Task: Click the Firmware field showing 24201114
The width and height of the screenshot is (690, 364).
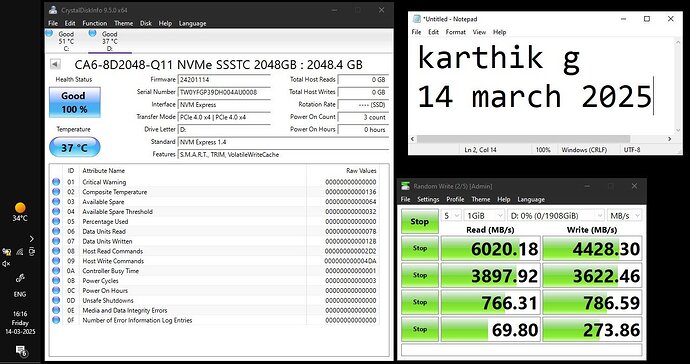Action: click(224, 80)
